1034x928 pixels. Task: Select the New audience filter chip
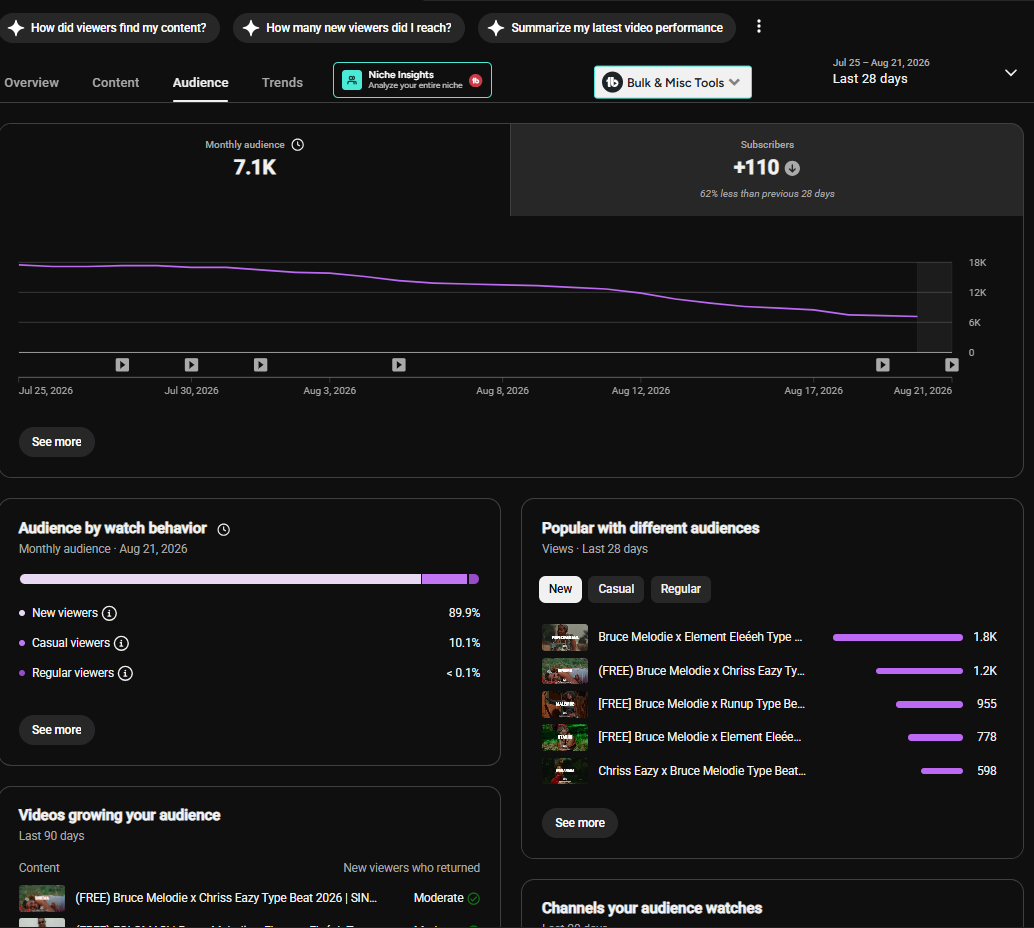coord(561,589)
